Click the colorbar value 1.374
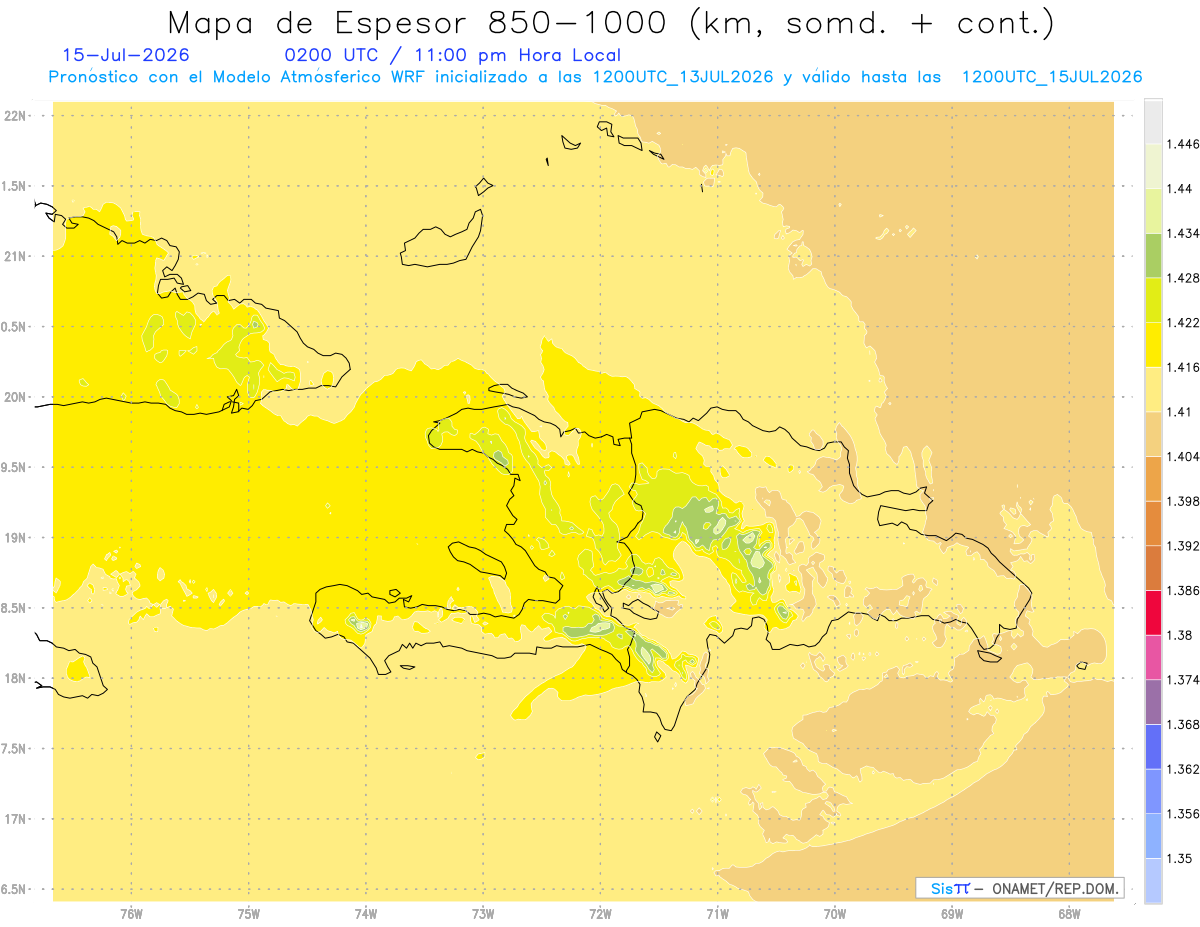1200x927 pixels. coord(1182,680)
